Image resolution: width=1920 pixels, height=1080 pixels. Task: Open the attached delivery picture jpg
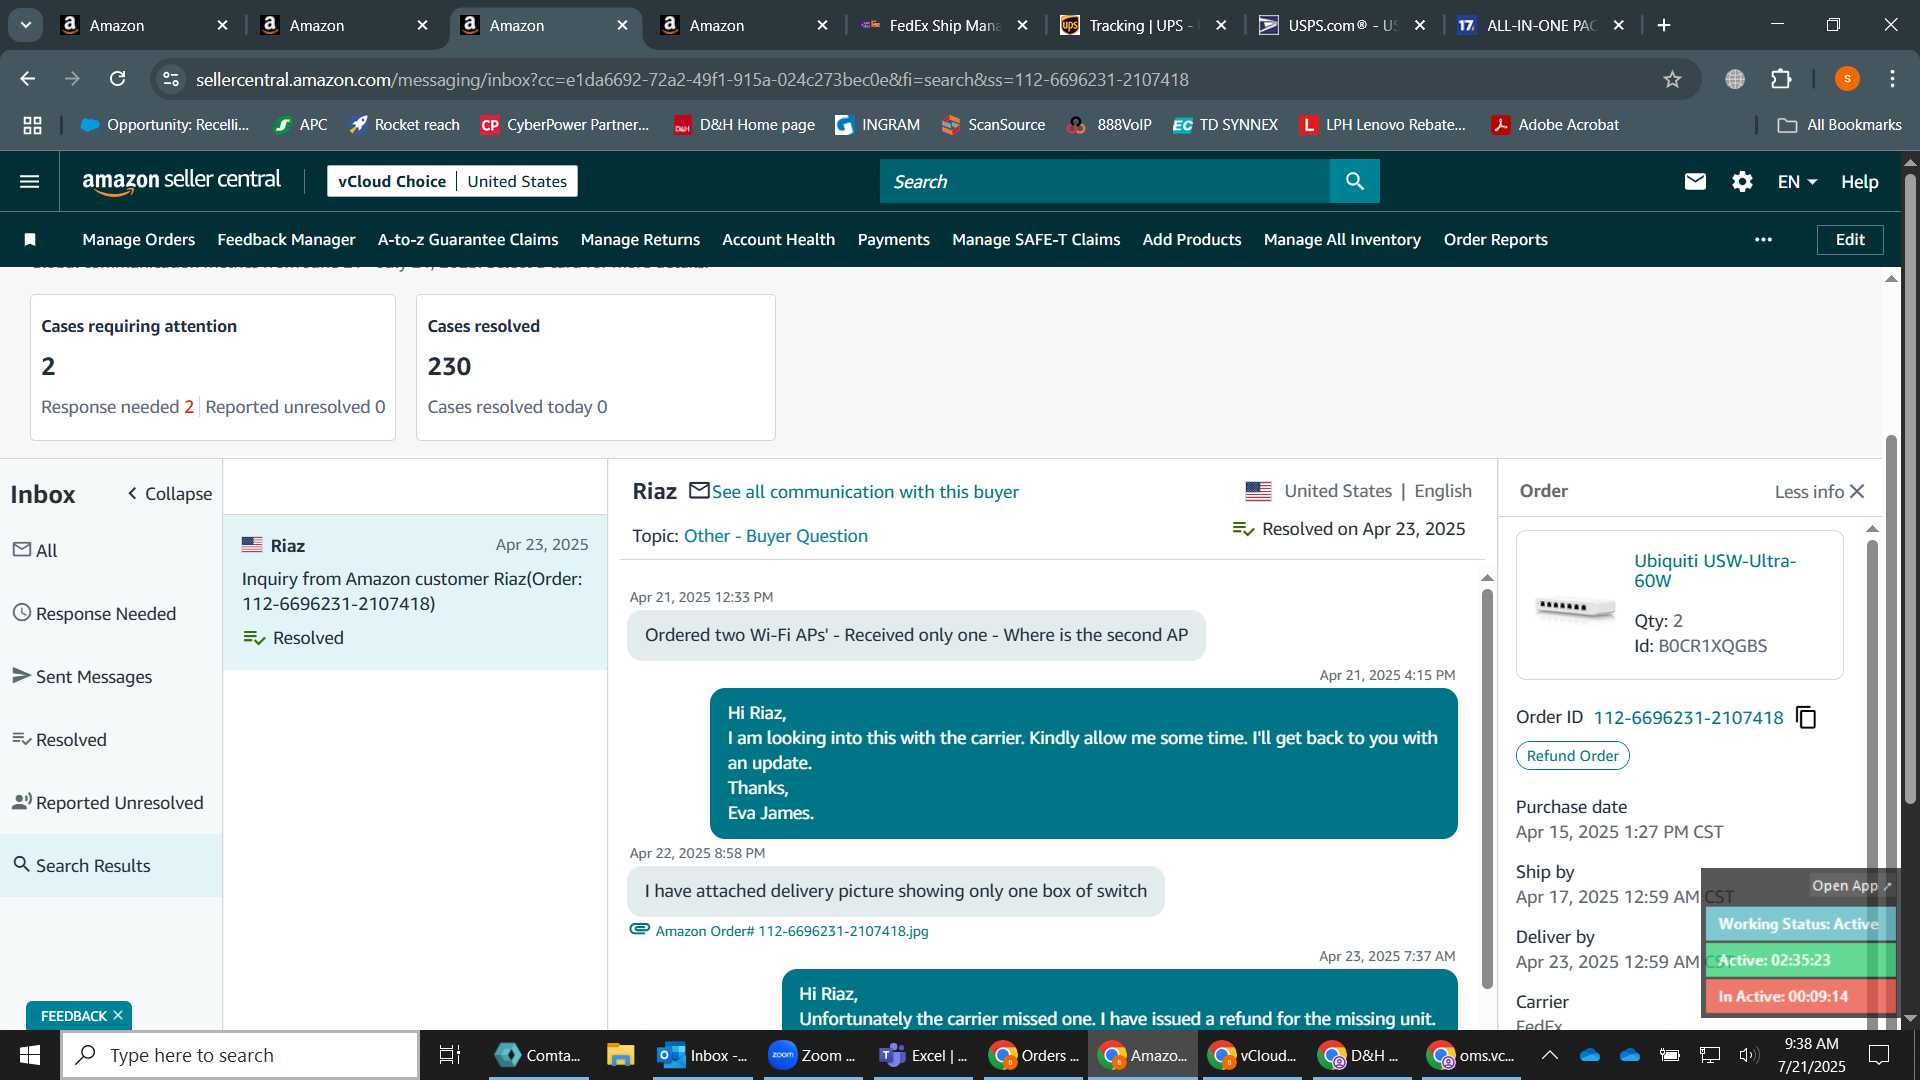[x=791, y=931]
